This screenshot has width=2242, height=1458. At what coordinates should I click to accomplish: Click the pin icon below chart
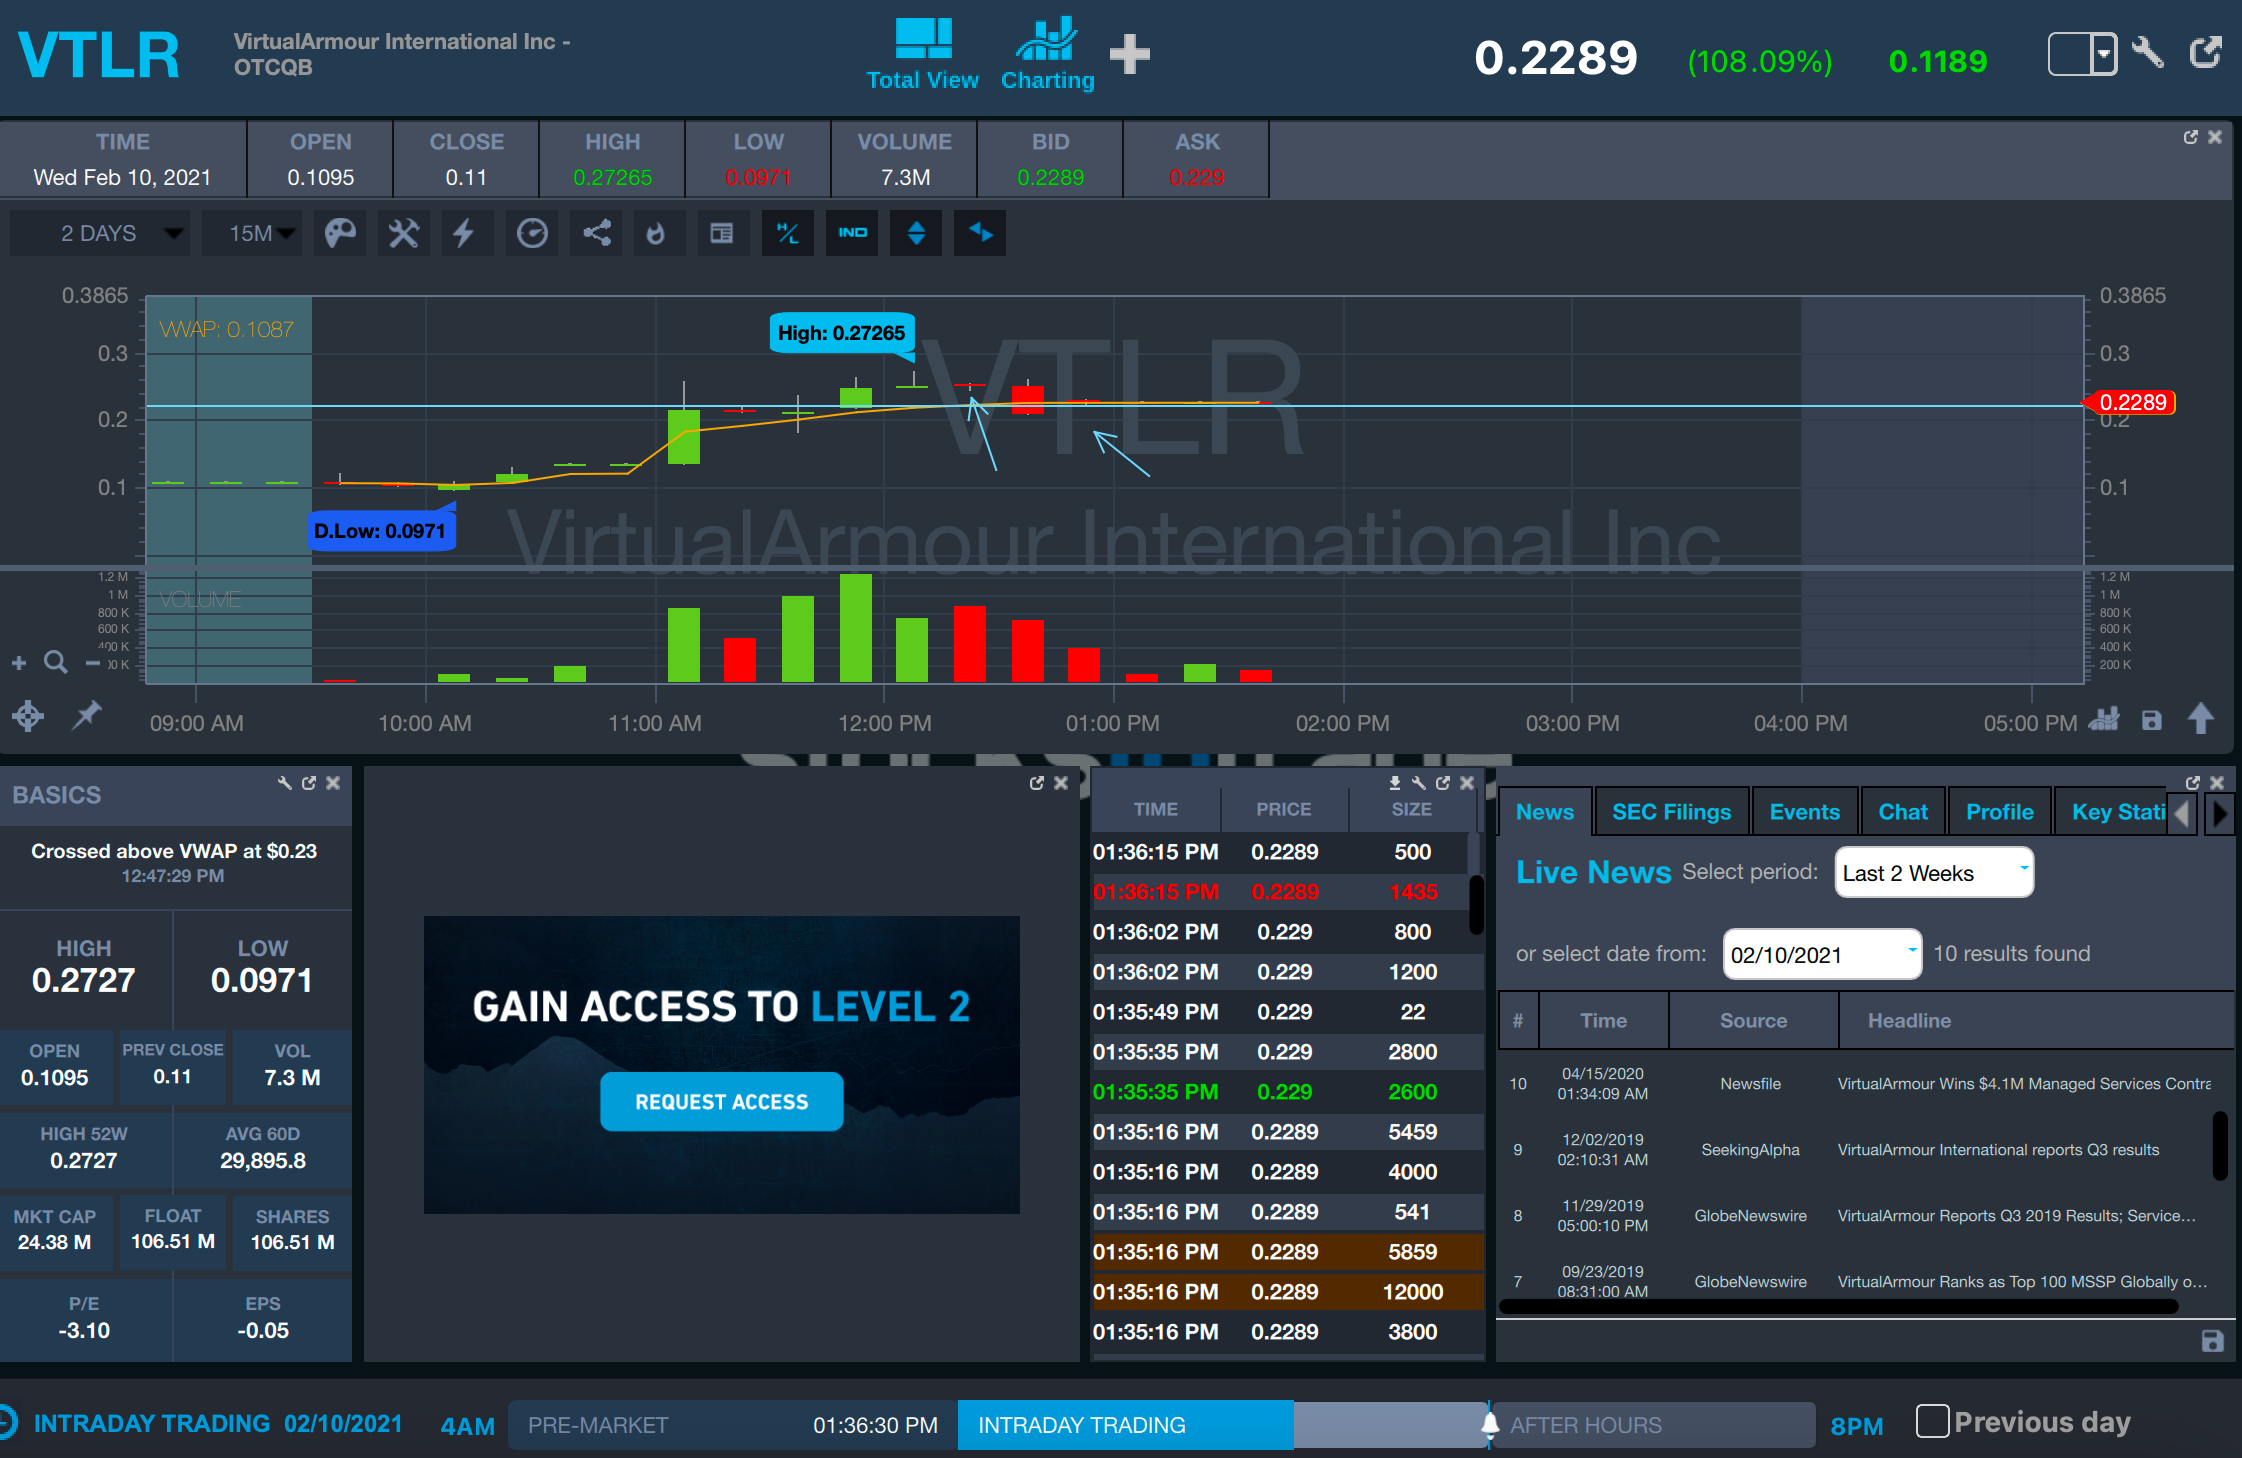pyautogui.click(x=87, y=715)
